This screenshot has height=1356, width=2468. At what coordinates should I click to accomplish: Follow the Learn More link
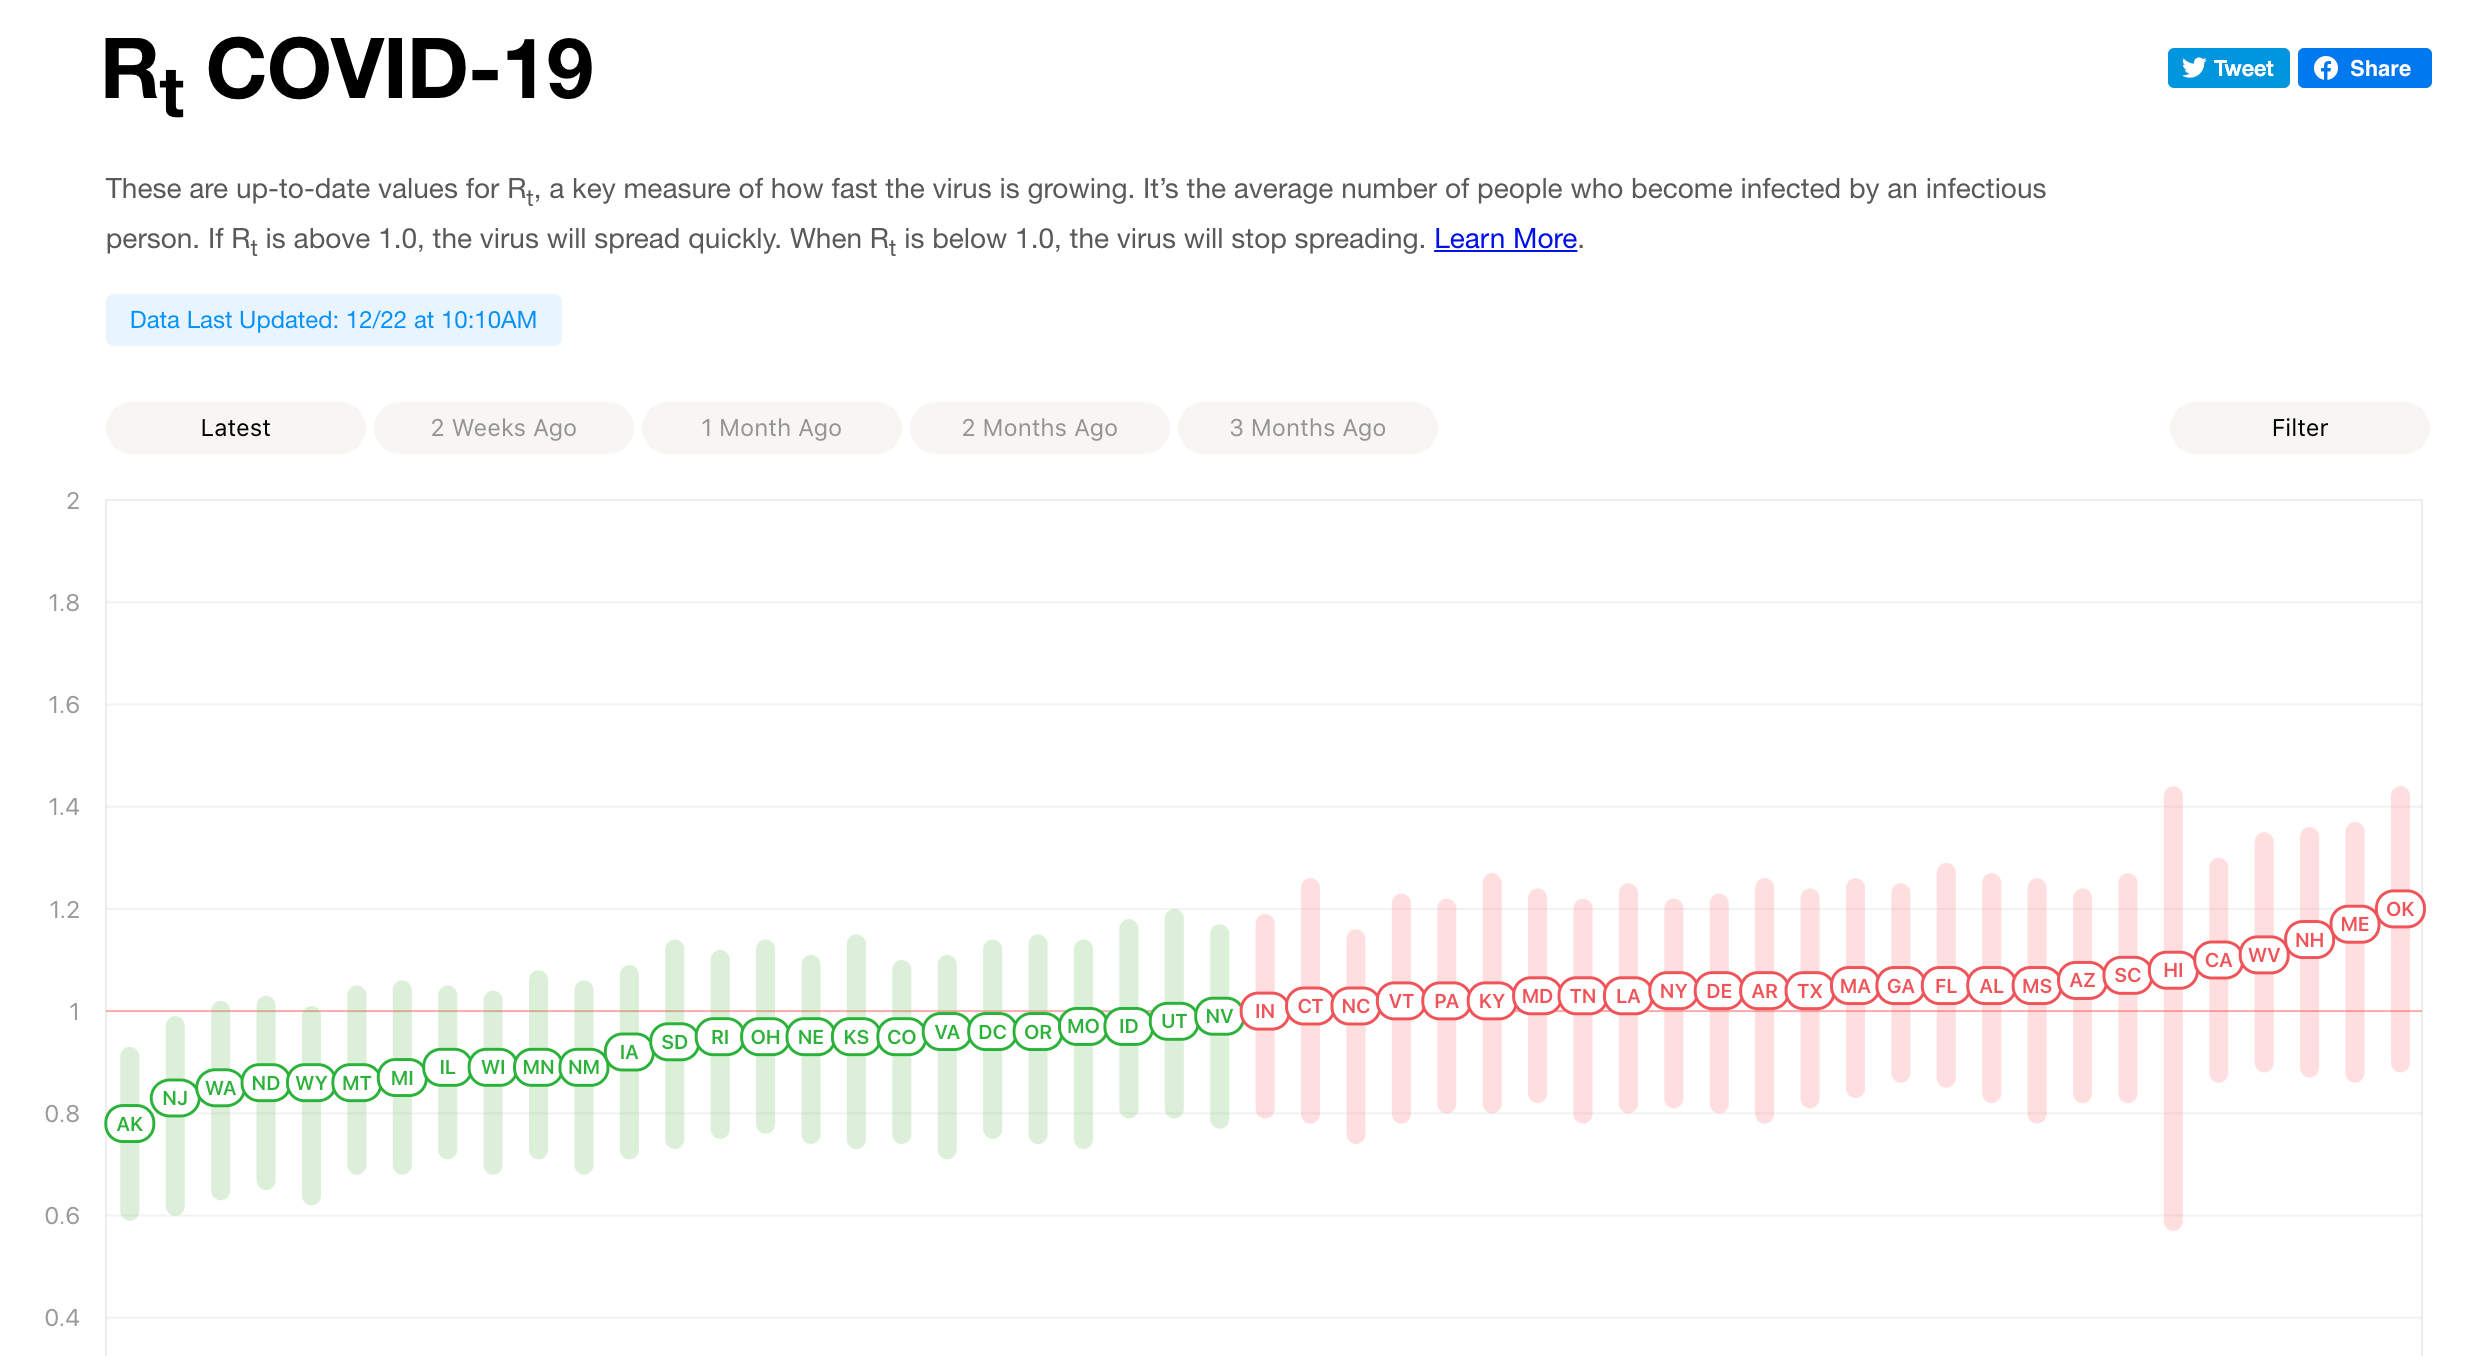pyautogui.click(x=1505, y=239)
